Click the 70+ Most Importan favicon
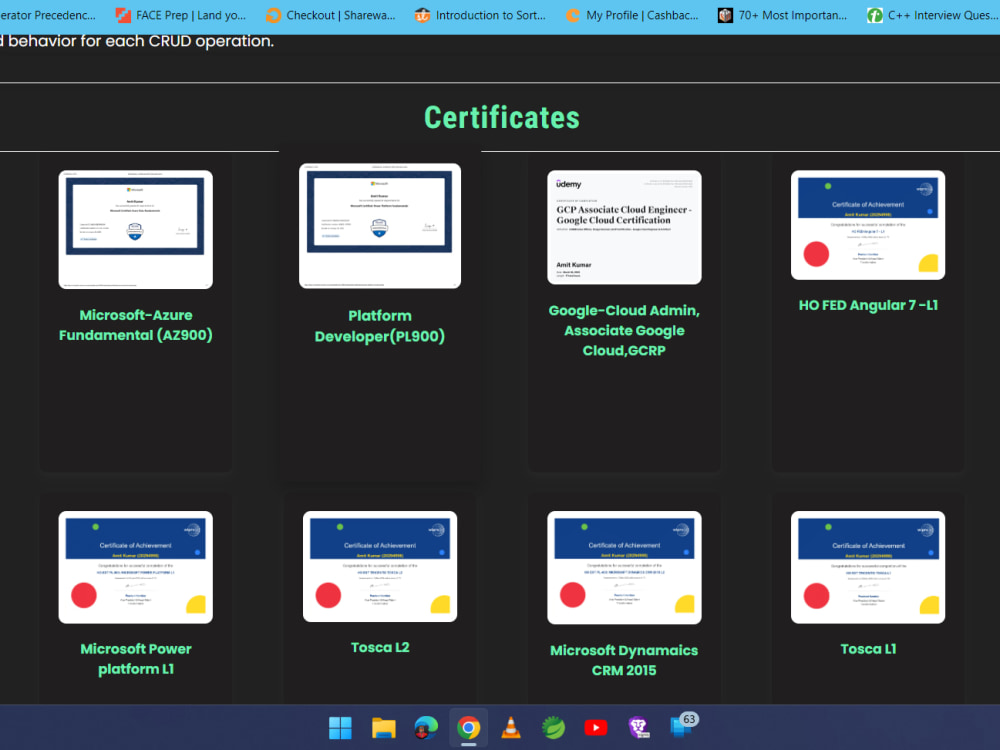Viewport: 1000px width, 750px height. tap(725, 15)
